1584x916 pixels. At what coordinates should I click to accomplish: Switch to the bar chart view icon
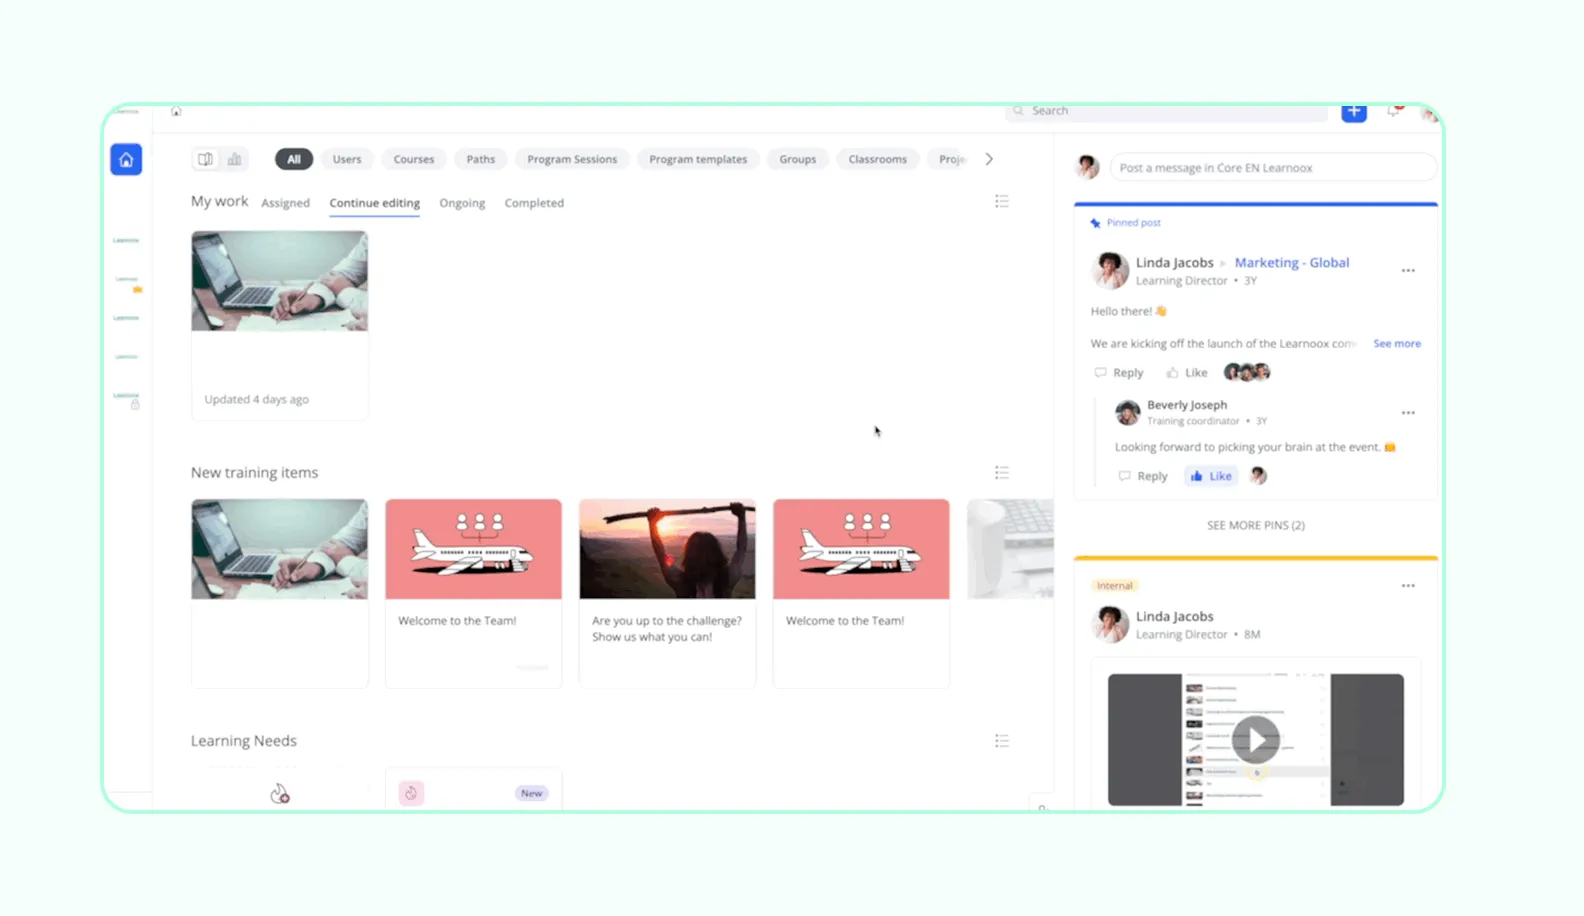[234, 159]
